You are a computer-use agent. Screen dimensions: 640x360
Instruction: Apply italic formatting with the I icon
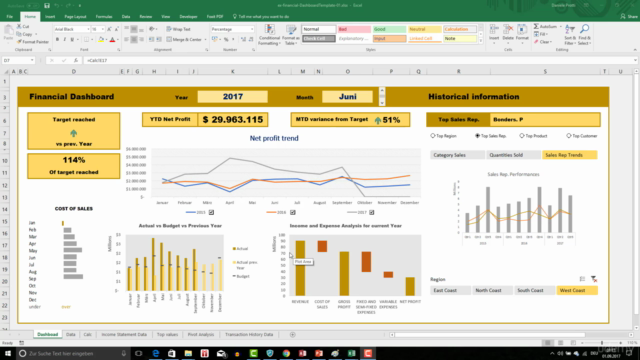pyautogui.click(x=64, y=40)
